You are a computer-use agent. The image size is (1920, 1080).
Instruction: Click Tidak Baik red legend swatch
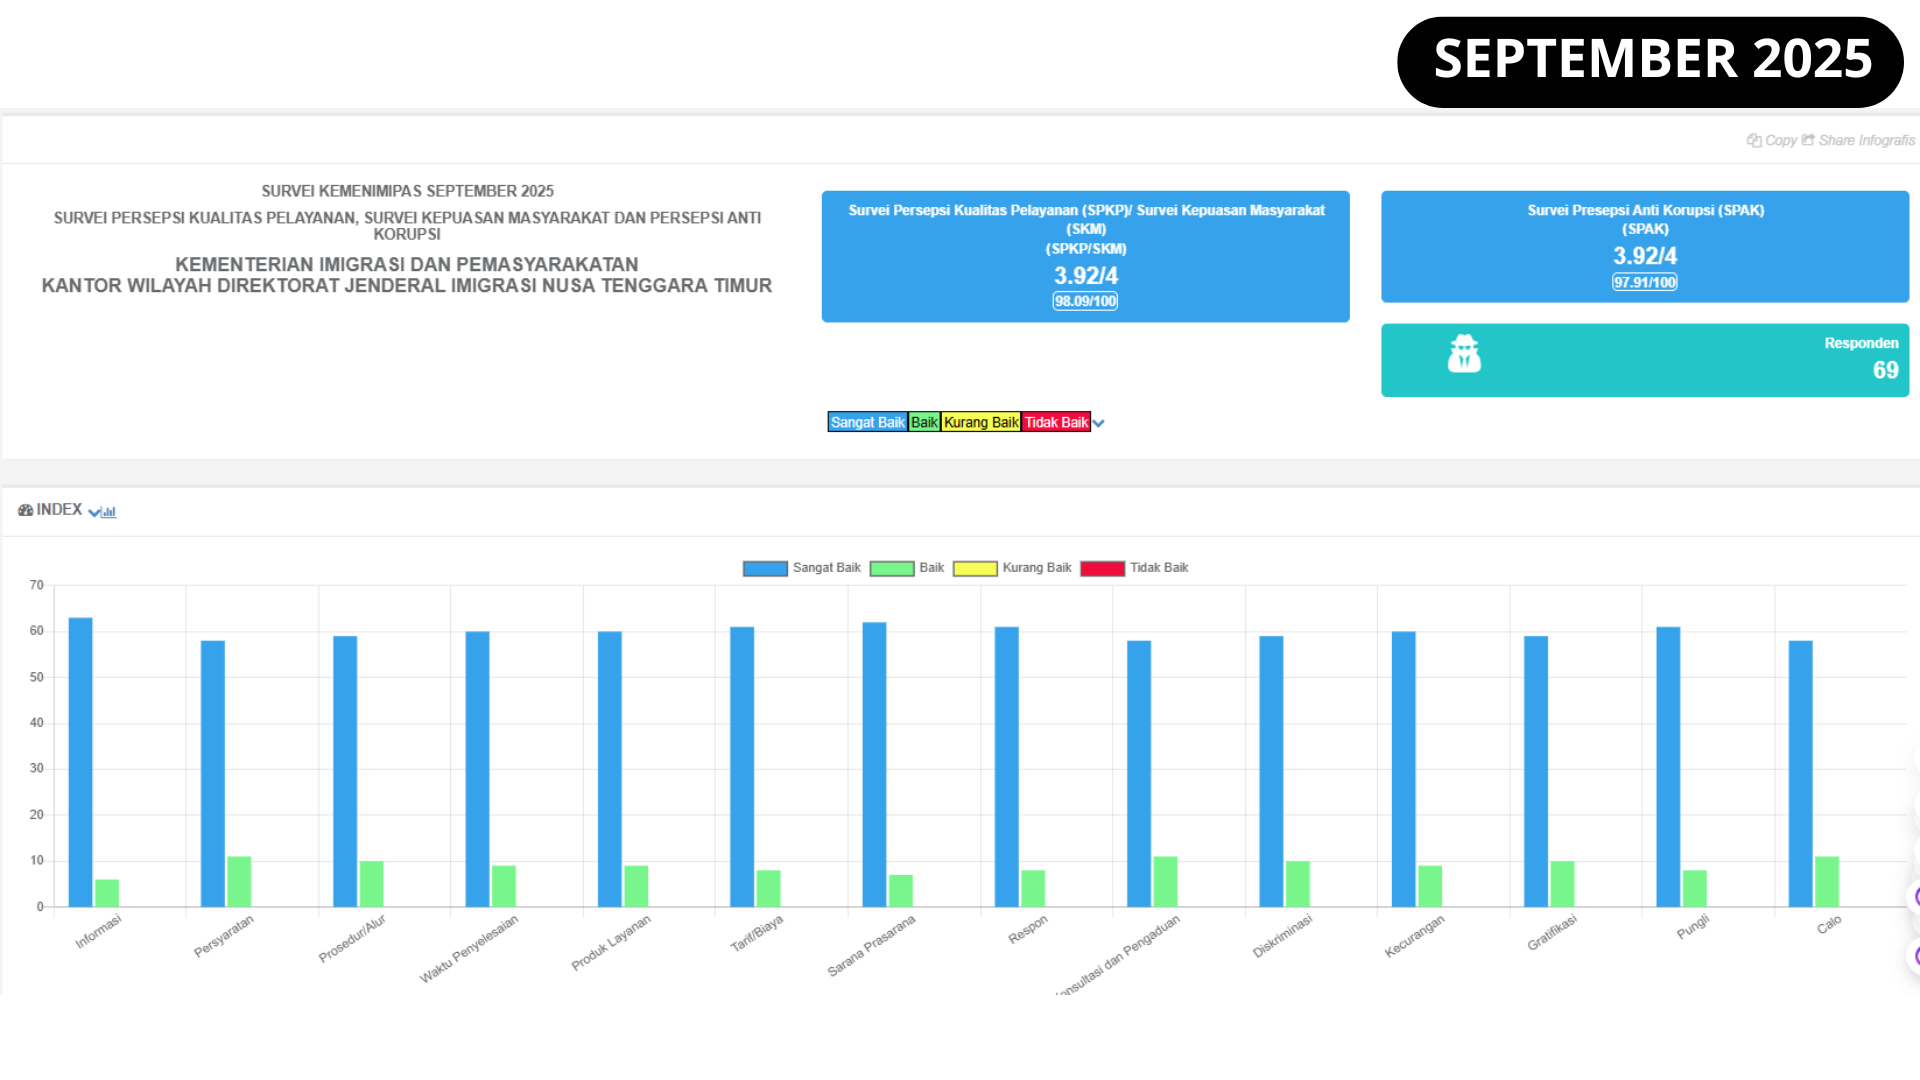coord(1102,568)
